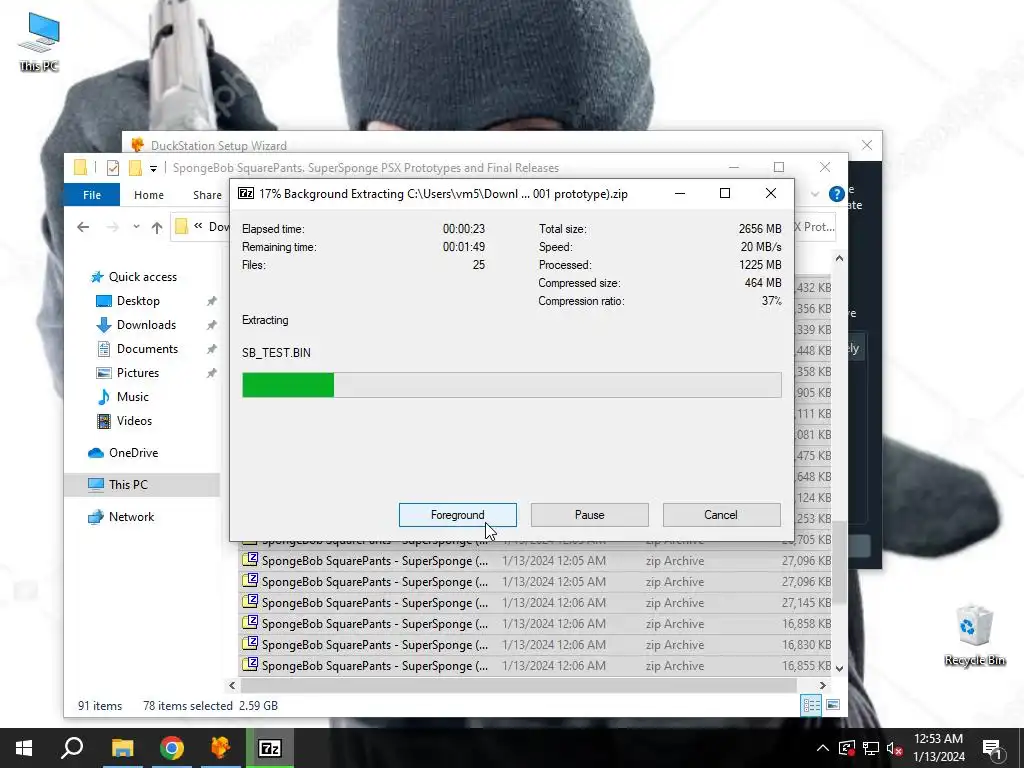The width and height of the screenshot is (1024, 768).
Task: Click horizontal scrollbar left arrow in Explorer
Action: point(232,685)
